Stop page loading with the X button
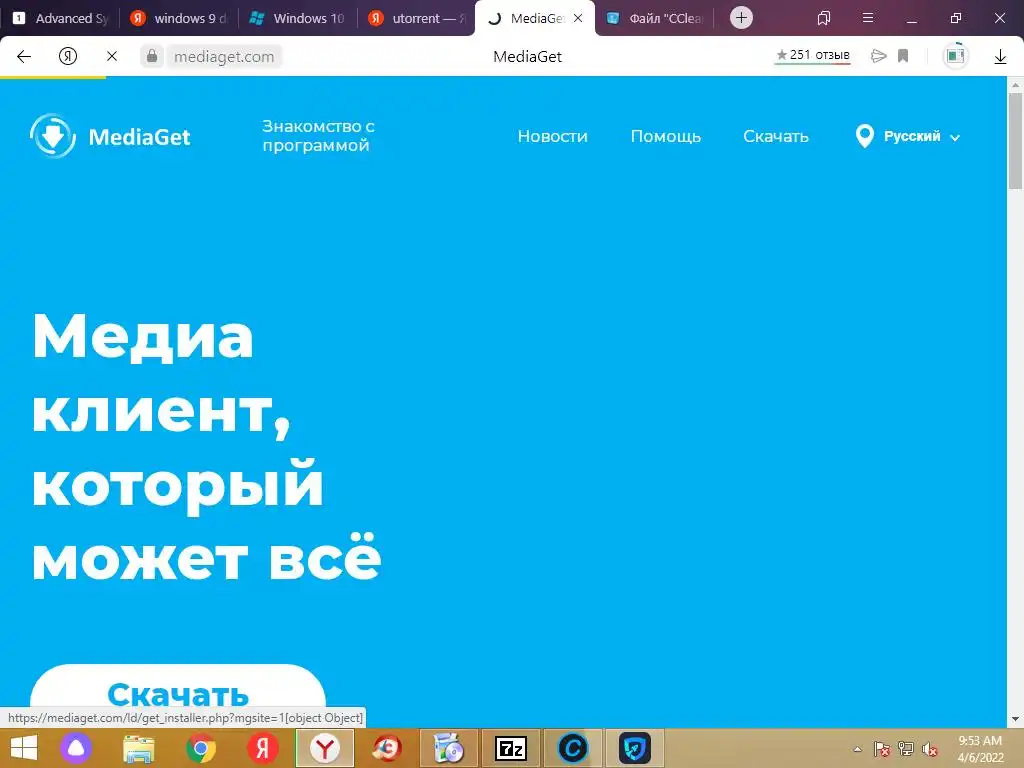 coord(112,56)
